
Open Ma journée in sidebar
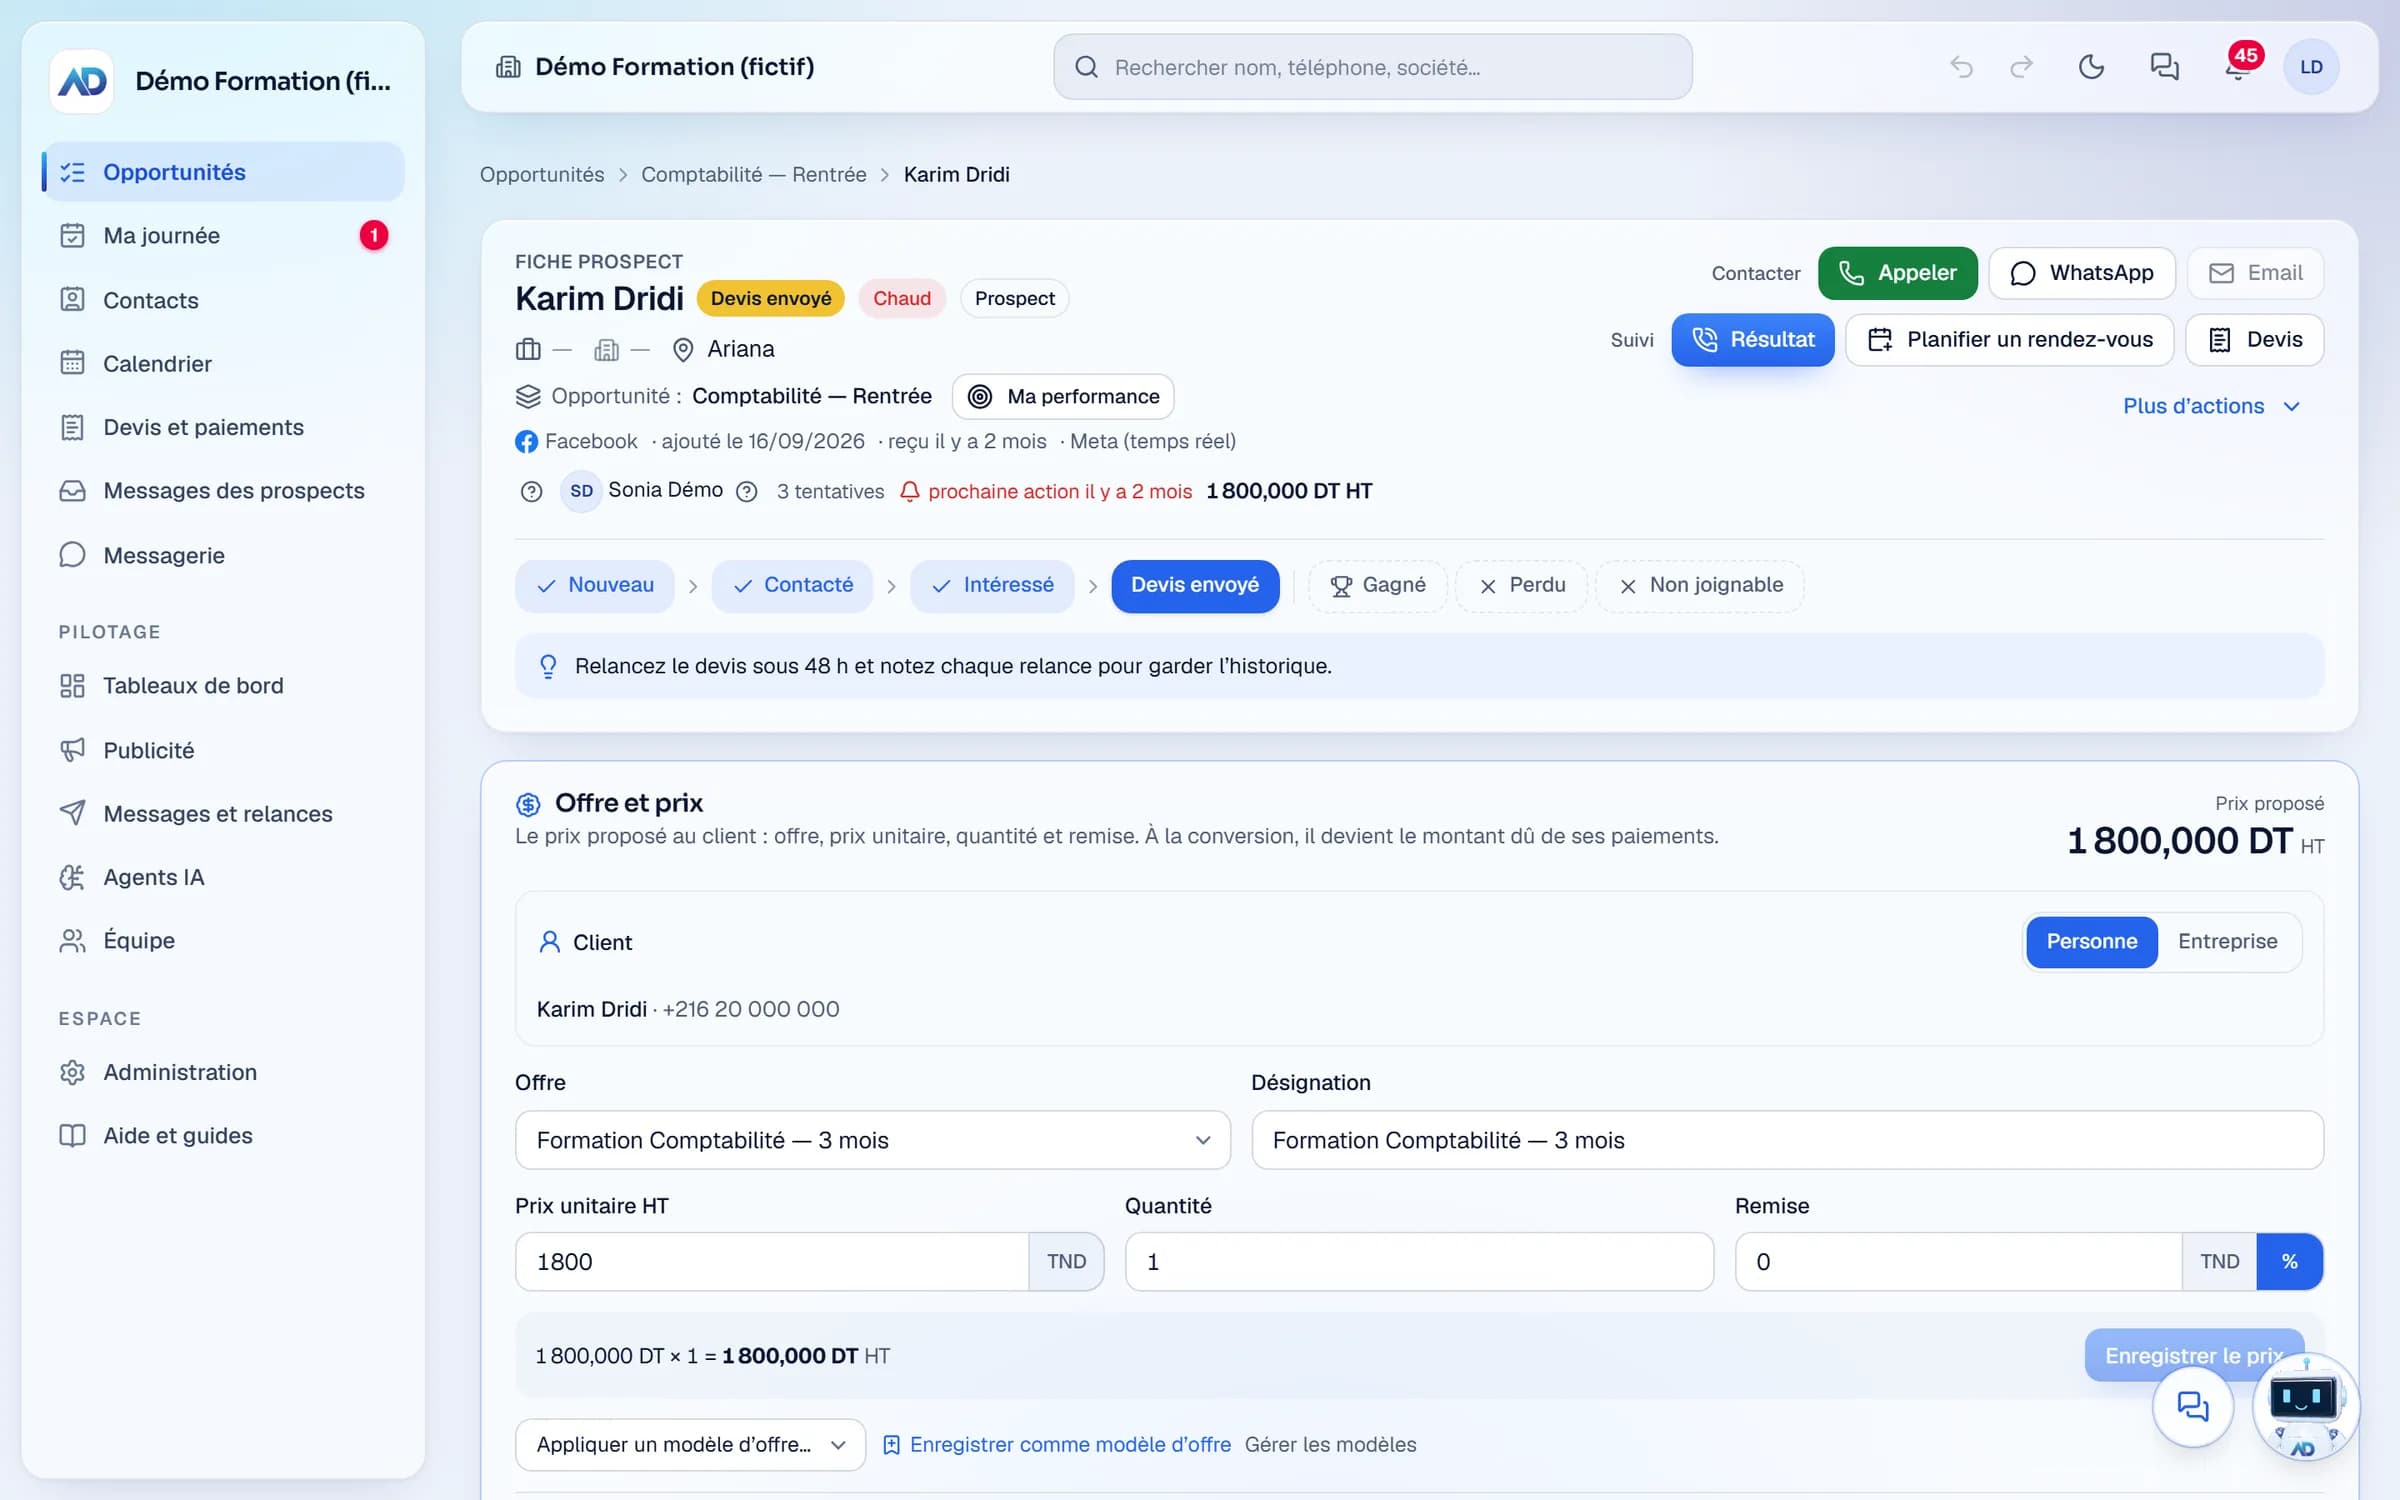click(223, 236)
